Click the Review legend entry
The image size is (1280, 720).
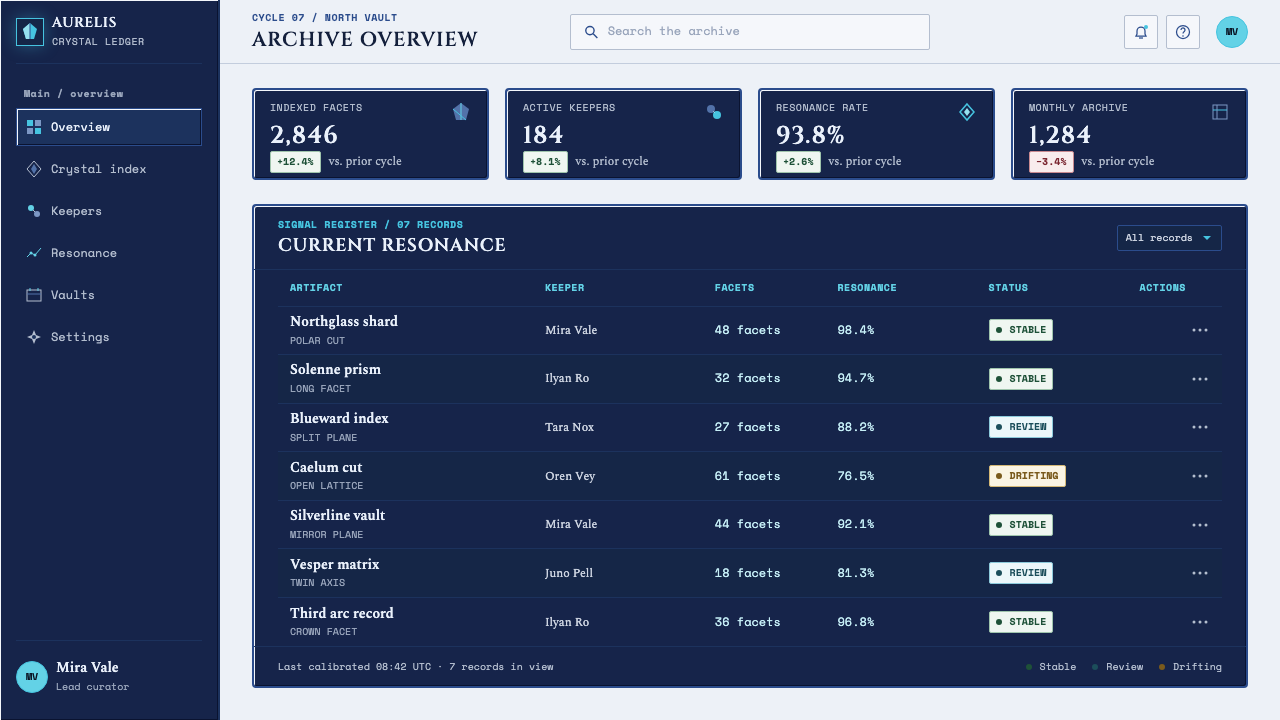click(1118, 667)
